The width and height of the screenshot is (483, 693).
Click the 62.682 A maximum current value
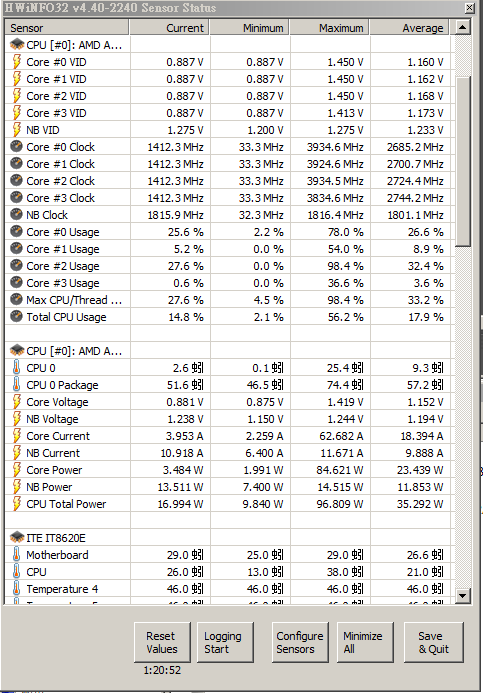341,436
